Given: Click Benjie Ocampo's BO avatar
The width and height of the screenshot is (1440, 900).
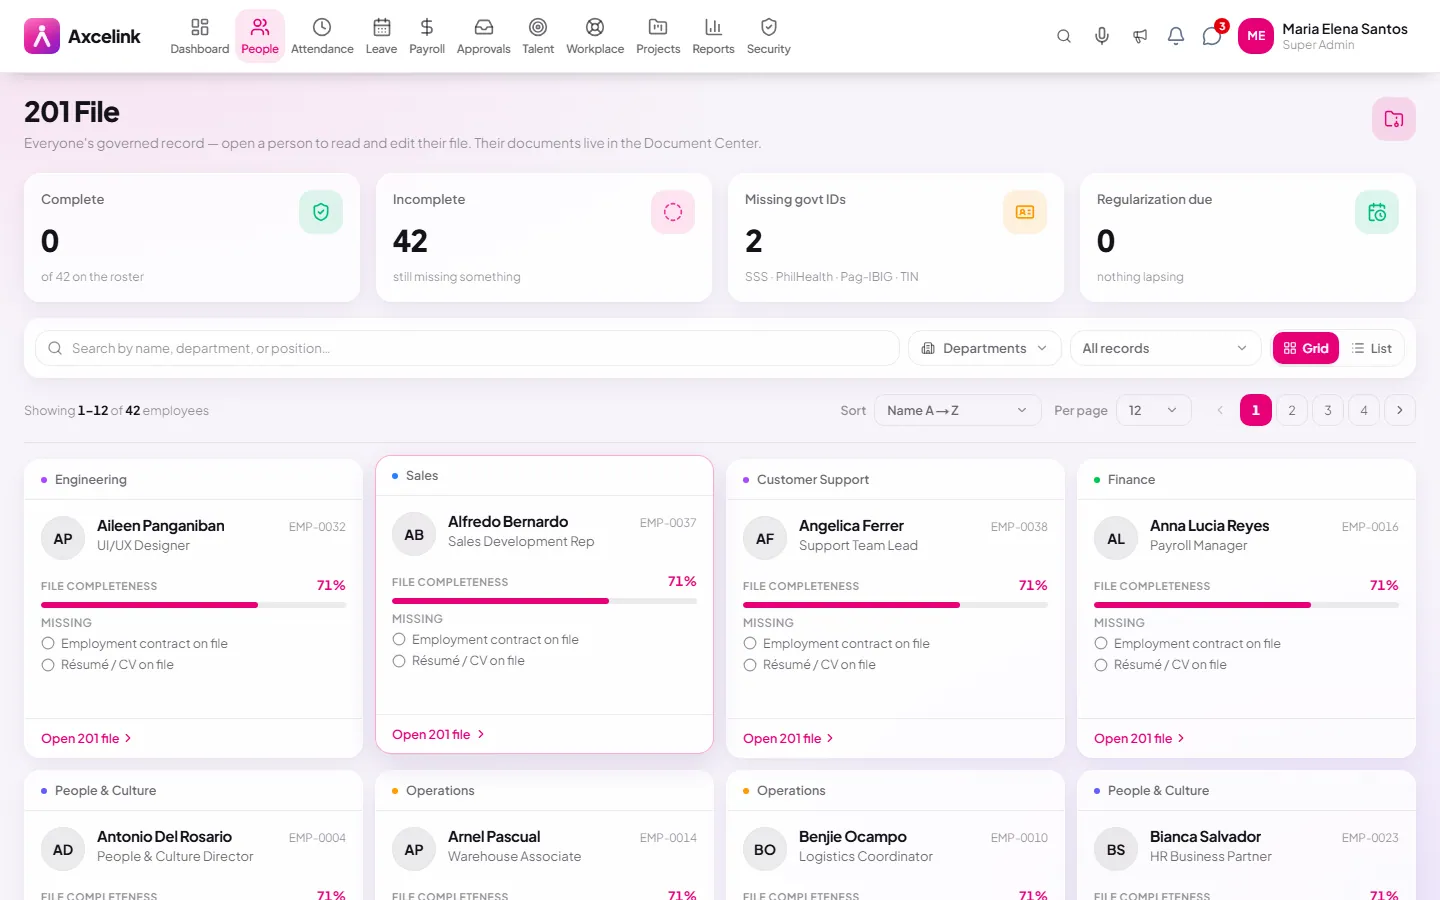Looking at the screenshot, I should click(765, 850).
